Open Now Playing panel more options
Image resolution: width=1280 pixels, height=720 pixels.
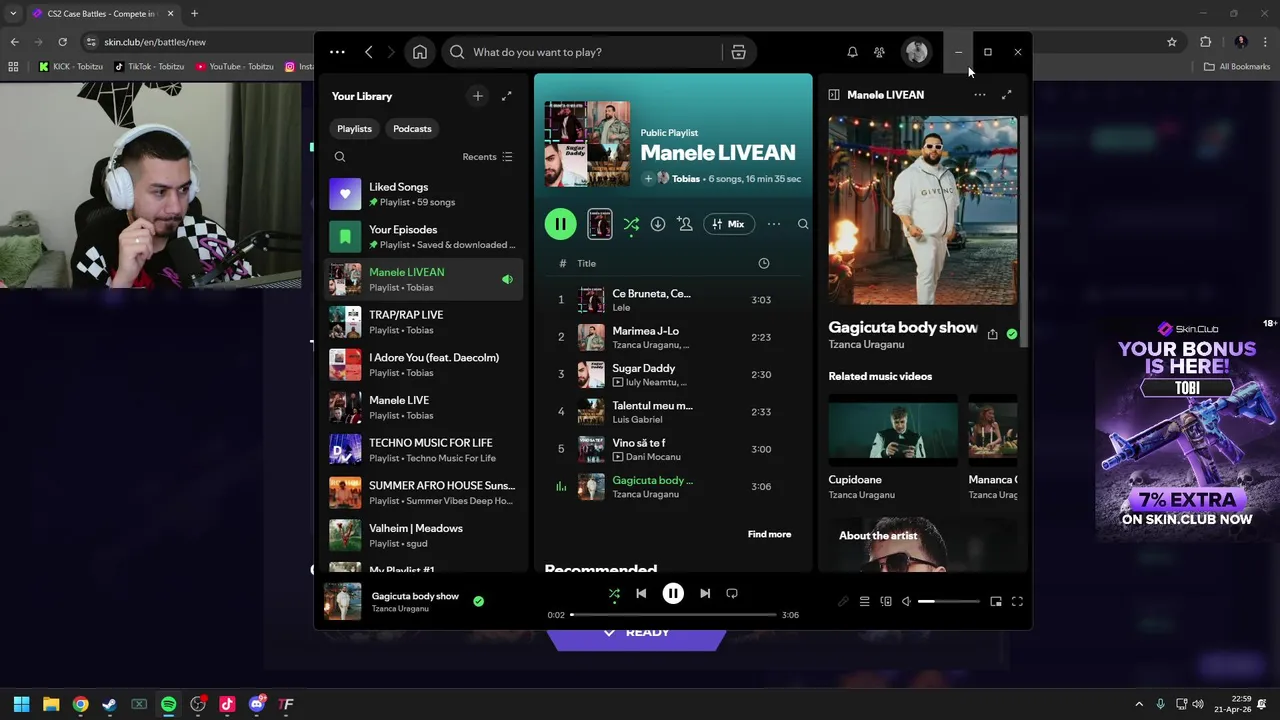[980, 95]
